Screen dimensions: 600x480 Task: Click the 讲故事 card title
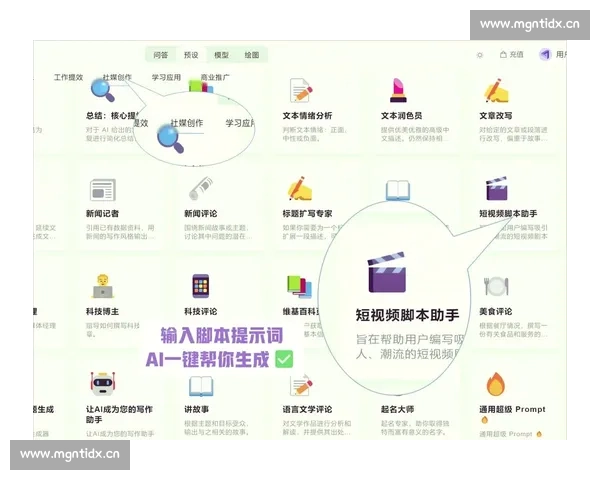point(196,410)
